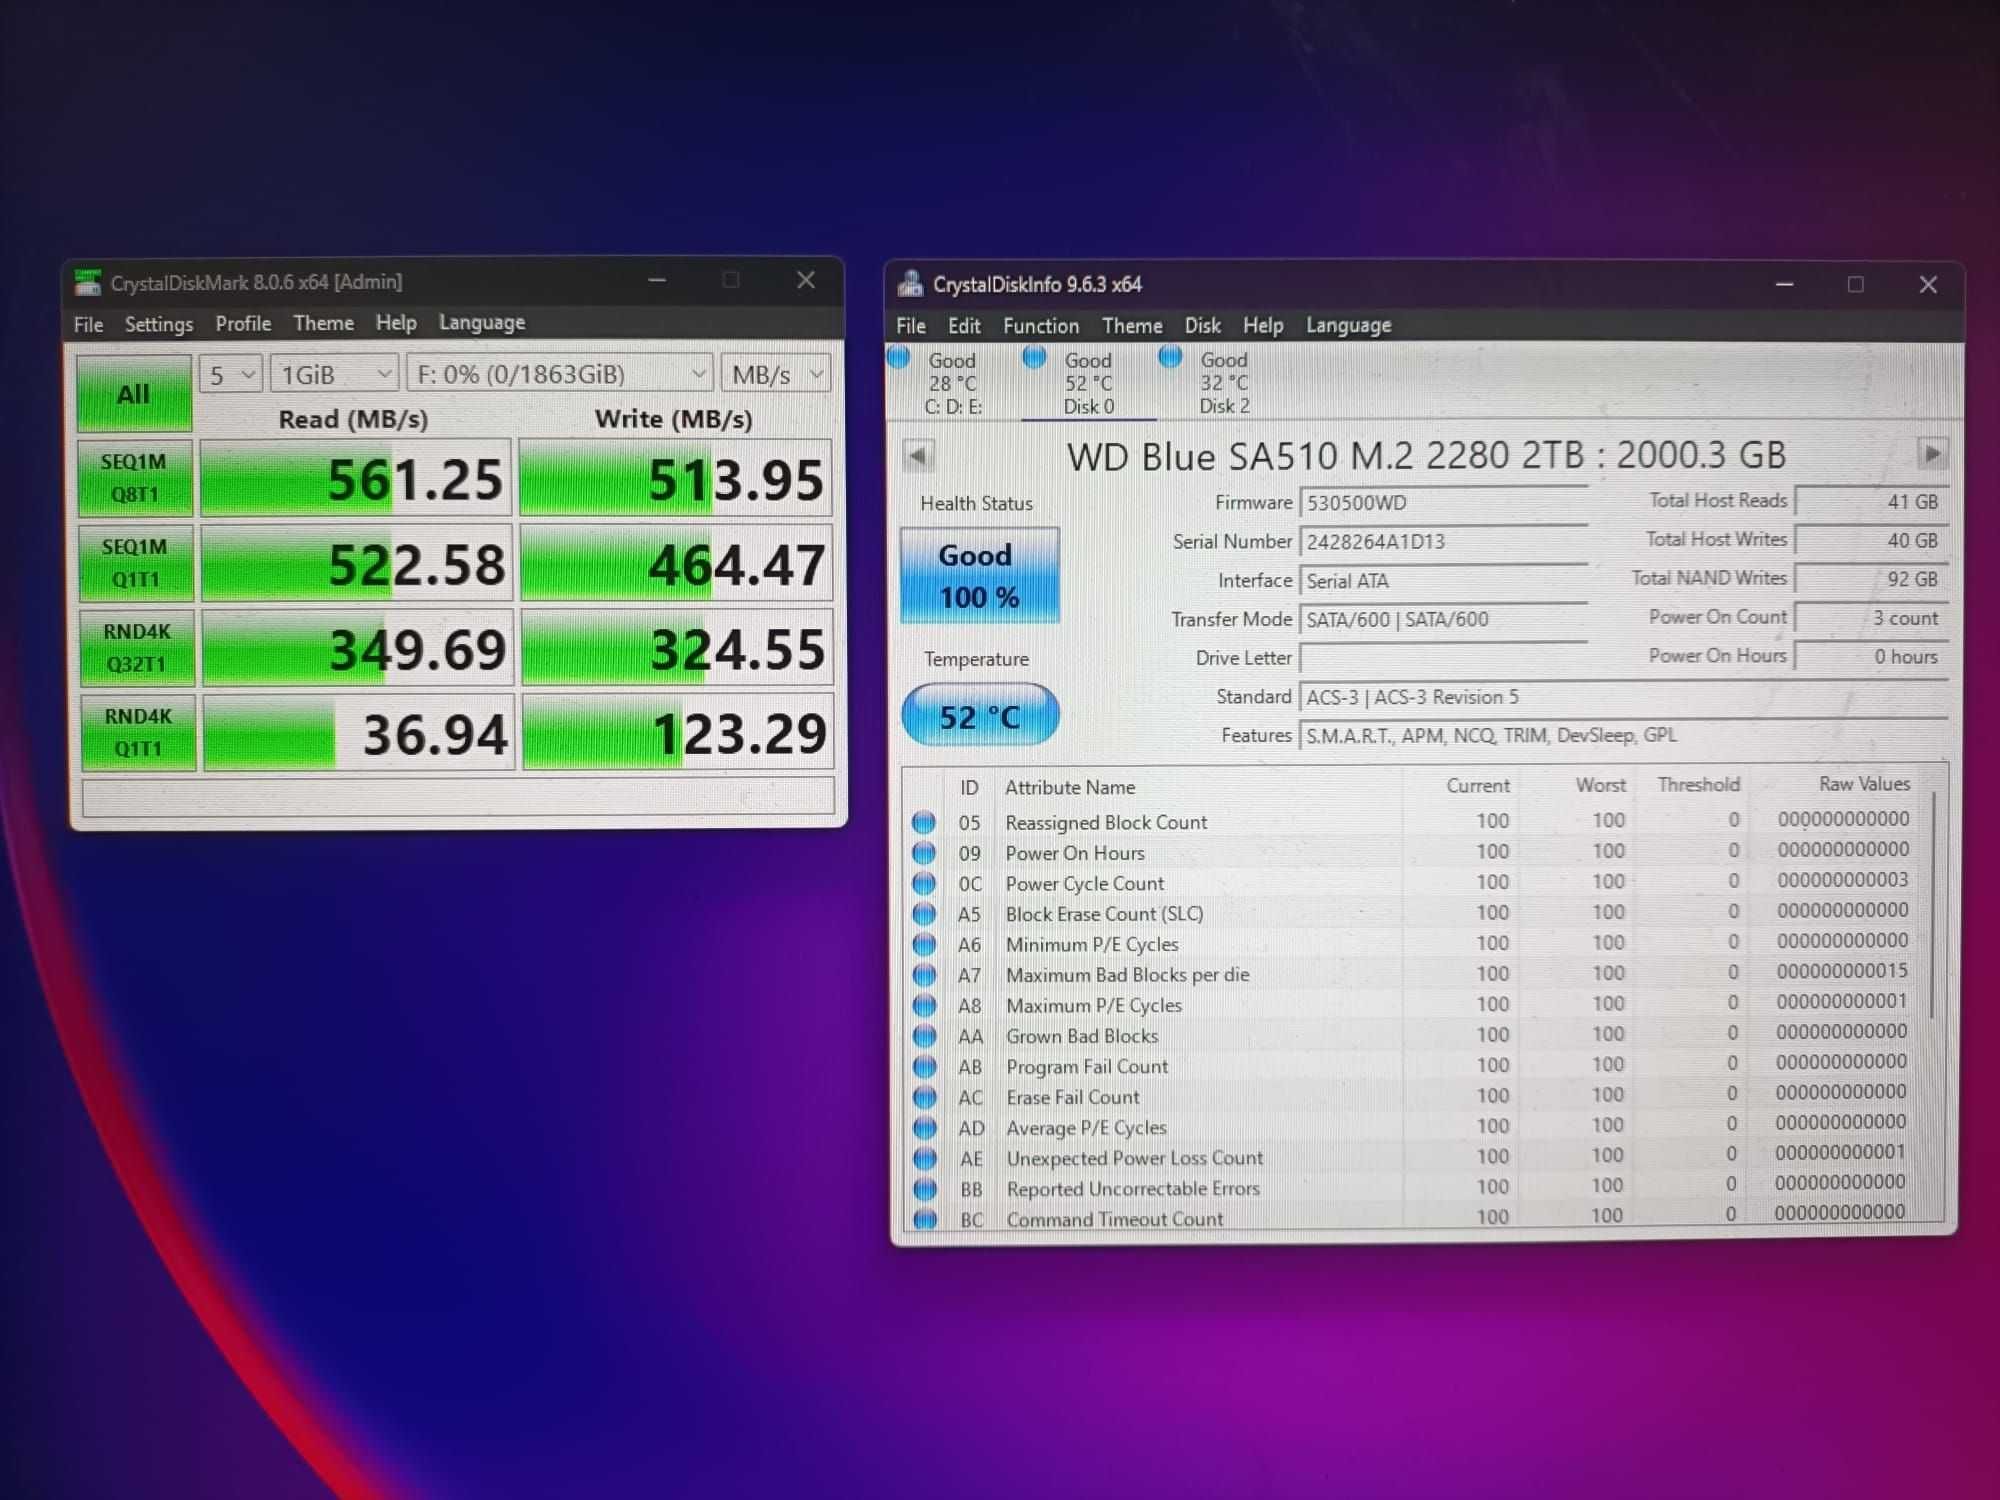Open CrystalDiskInfo Edit menu

964,326
